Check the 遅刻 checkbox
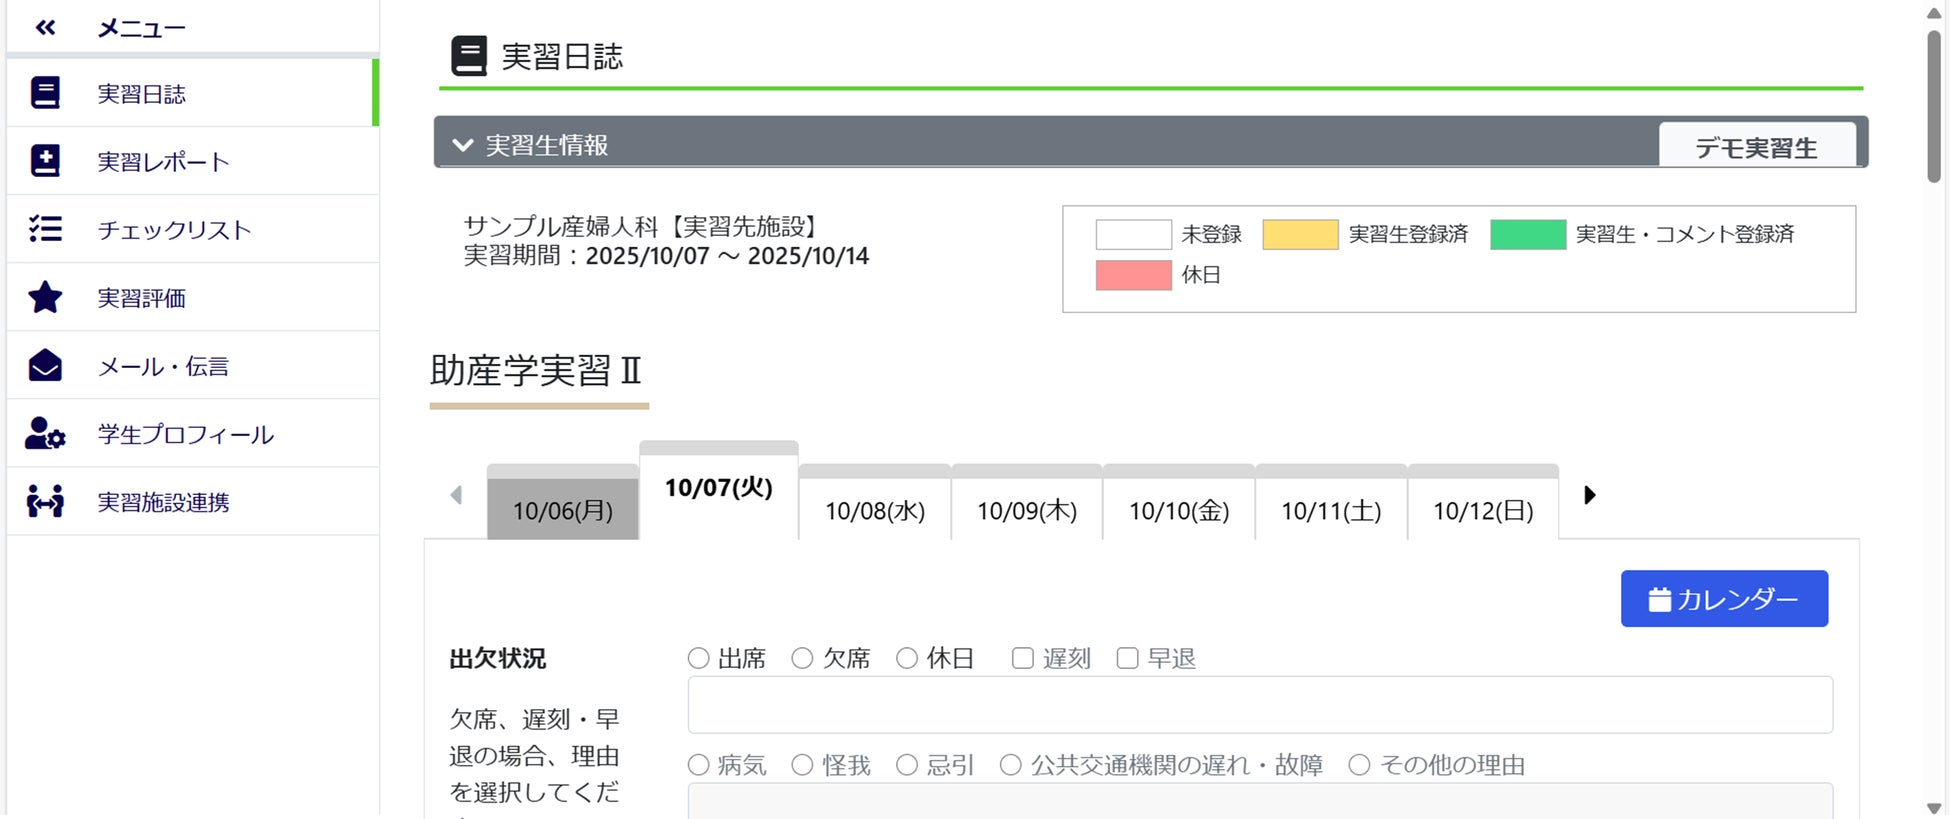Screen dimensions: 1950x819 click(x=1022, y=658)
